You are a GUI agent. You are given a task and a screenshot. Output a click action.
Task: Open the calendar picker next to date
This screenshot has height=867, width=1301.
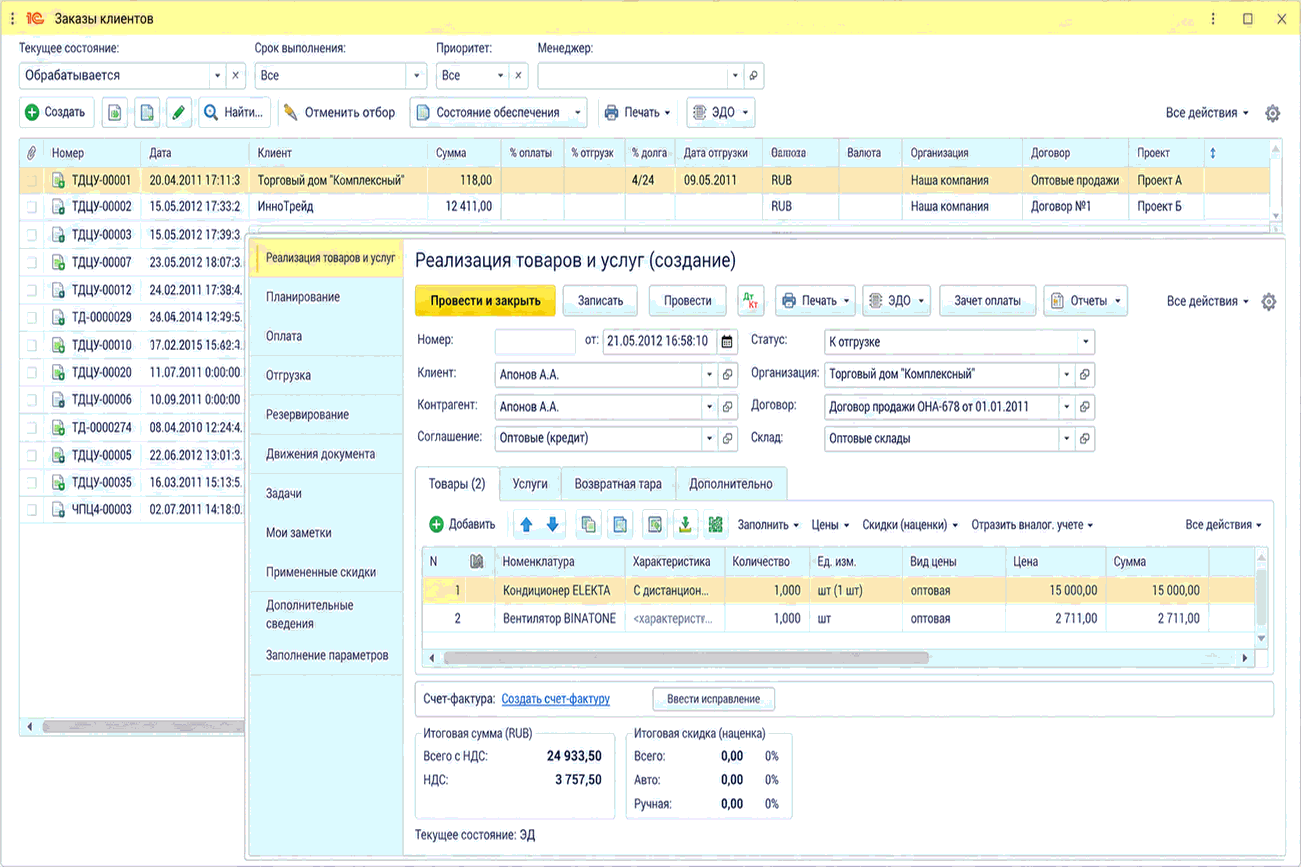point(727,342)
